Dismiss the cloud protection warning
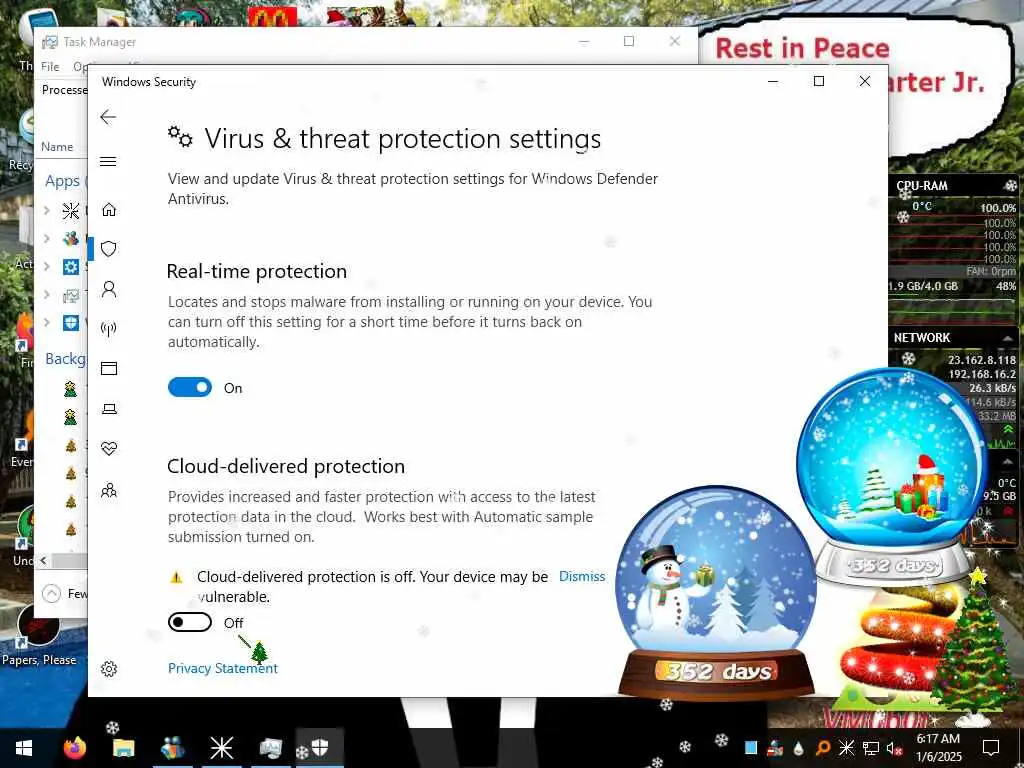 tap(582, 577)
